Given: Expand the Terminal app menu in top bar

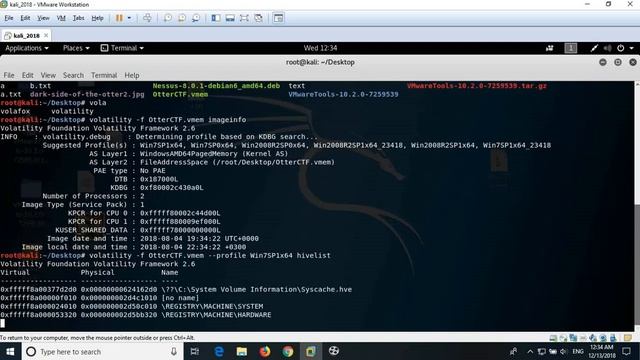Looking at the screenshot, I should tap(122, 48).
